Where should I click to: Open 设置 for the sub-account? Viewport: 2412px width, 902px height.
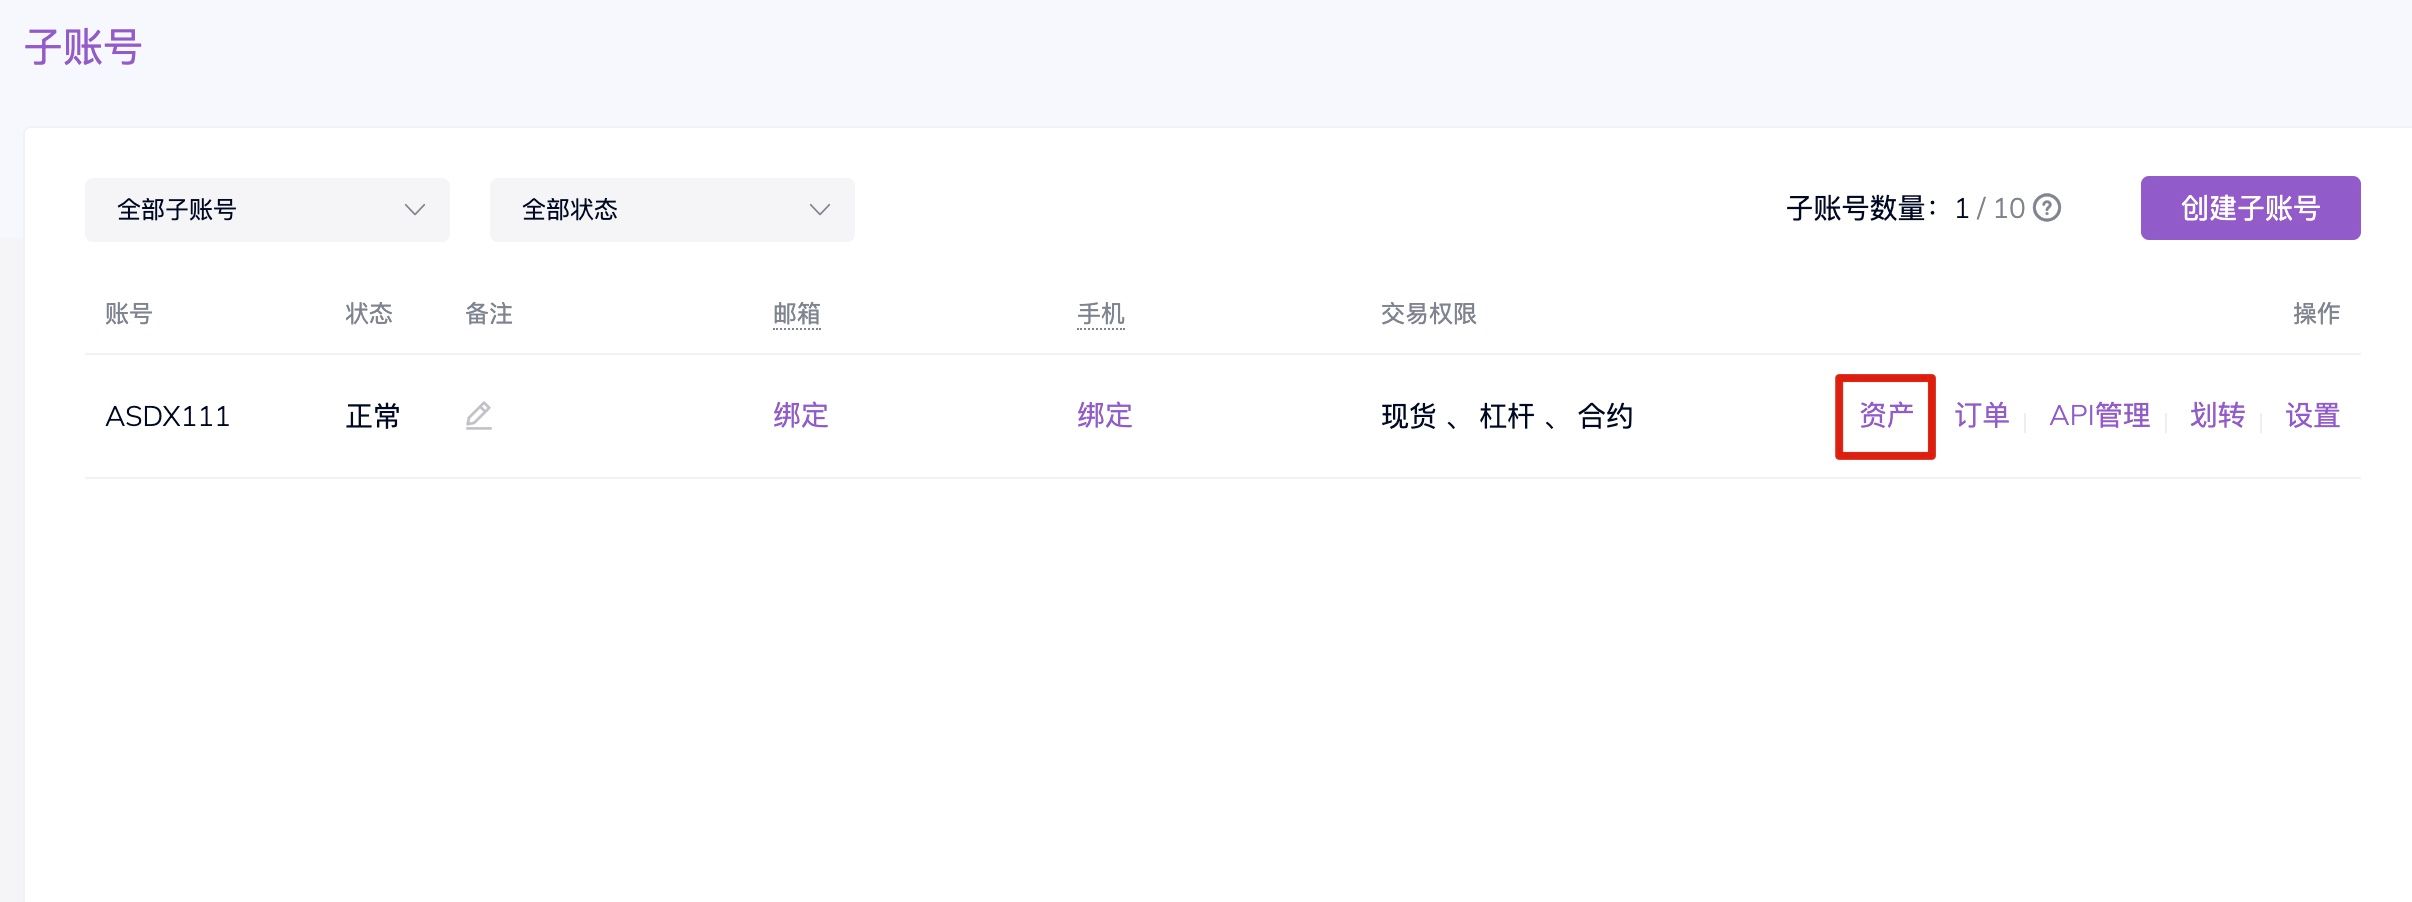coord(2312,415)
